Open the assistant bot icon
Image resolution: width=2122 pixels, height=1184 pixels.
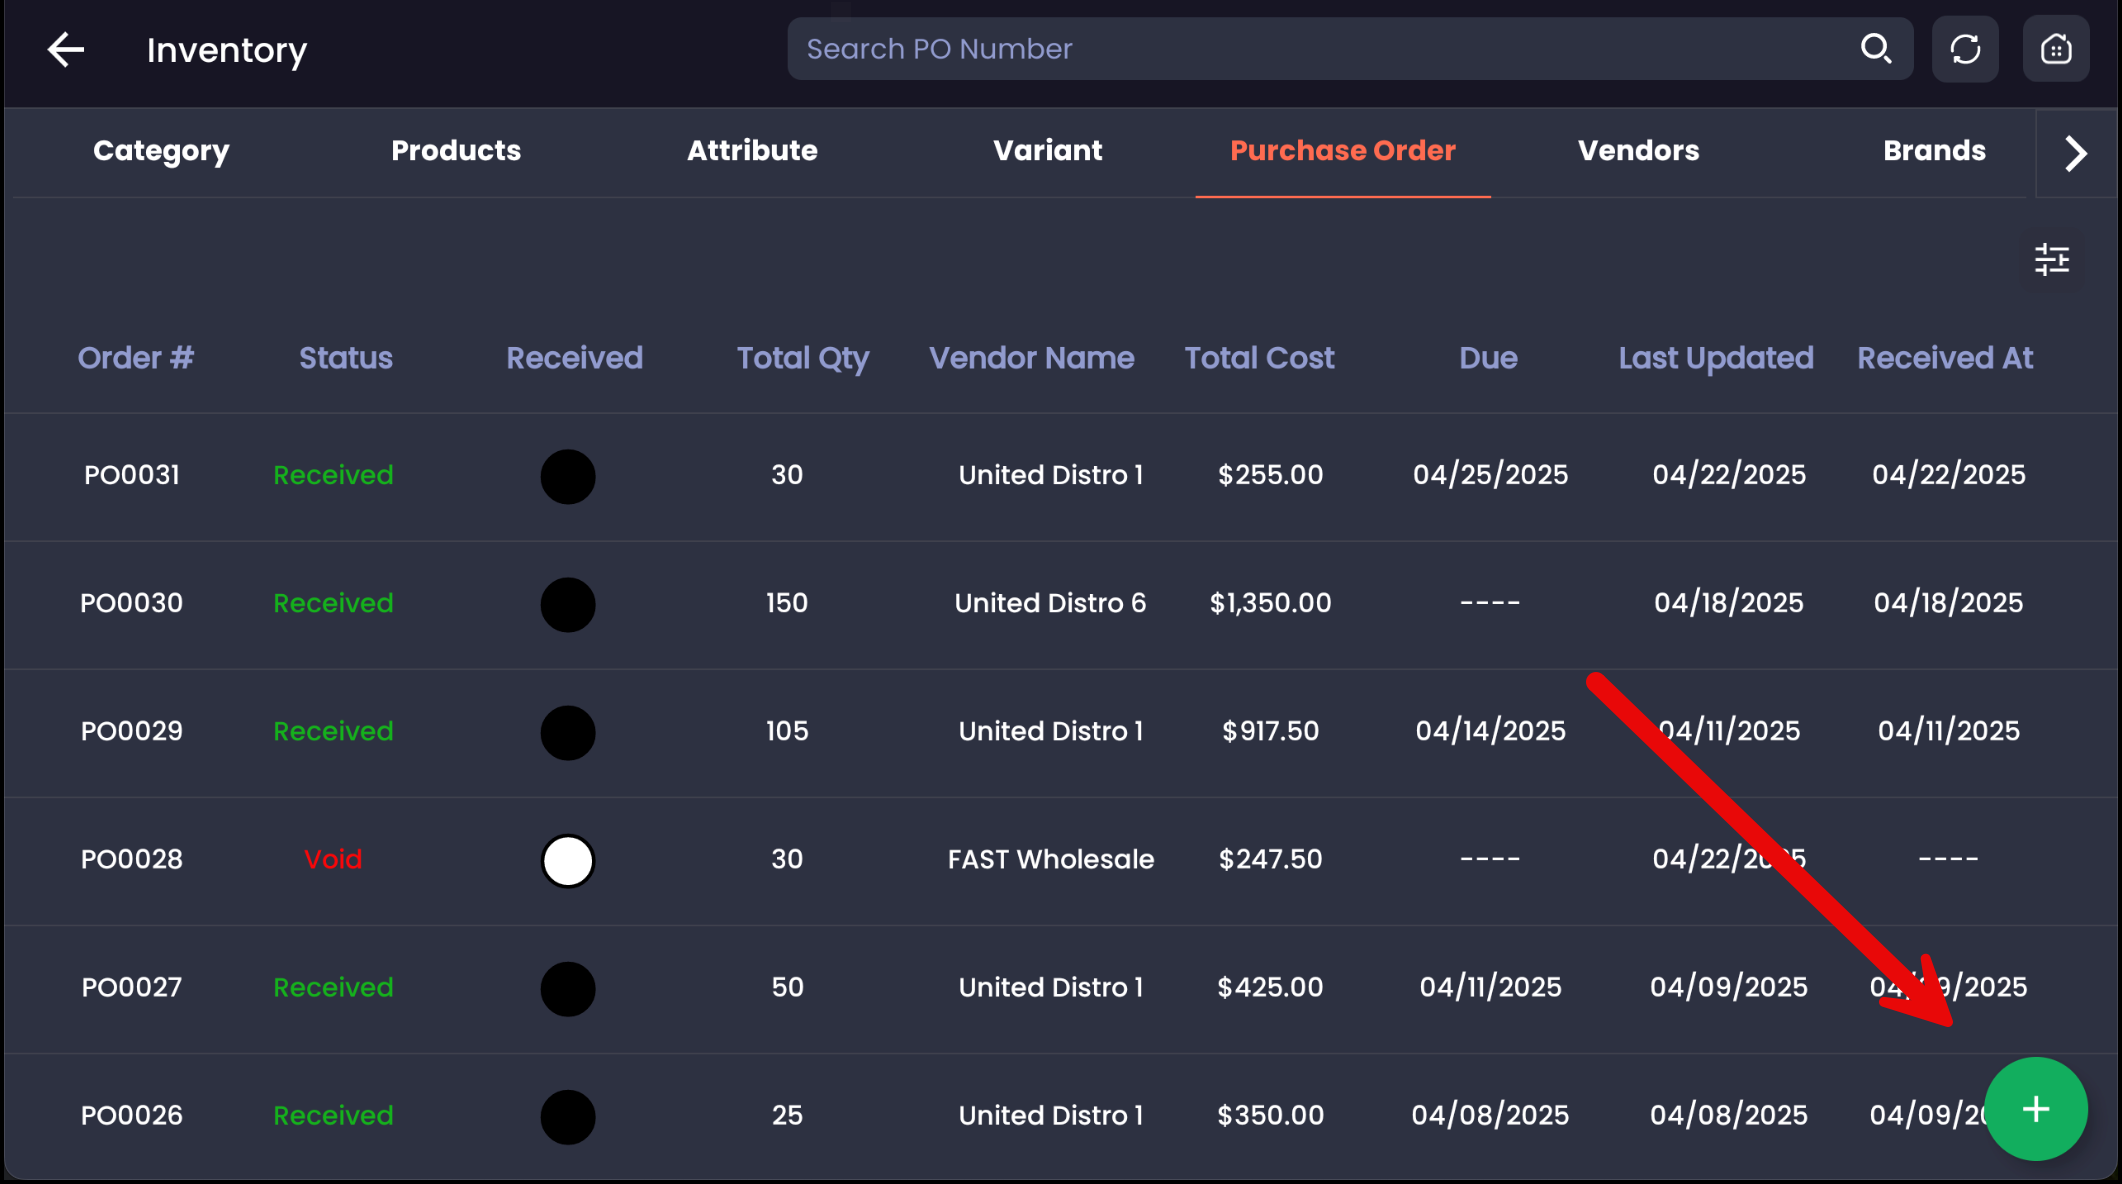click(2055, 49)
